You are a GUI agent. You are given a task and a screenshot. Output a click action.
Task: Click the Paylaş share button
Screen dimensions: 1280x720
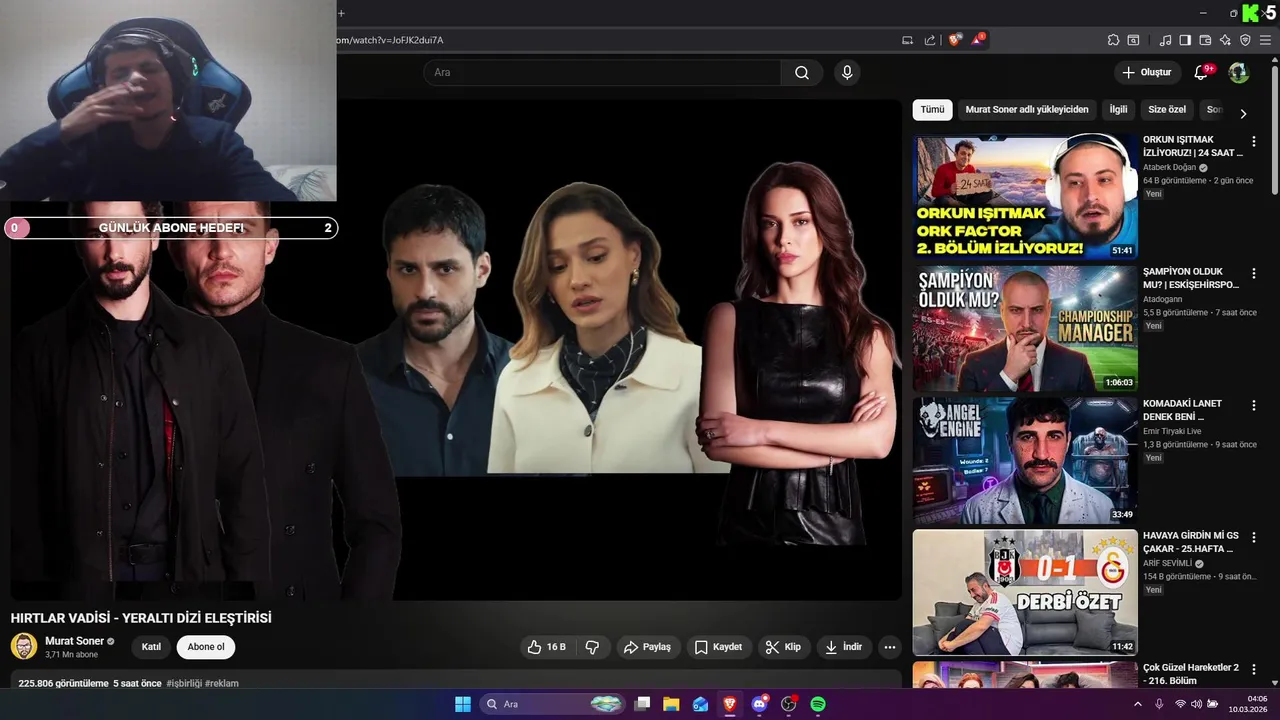coord(647,647)
